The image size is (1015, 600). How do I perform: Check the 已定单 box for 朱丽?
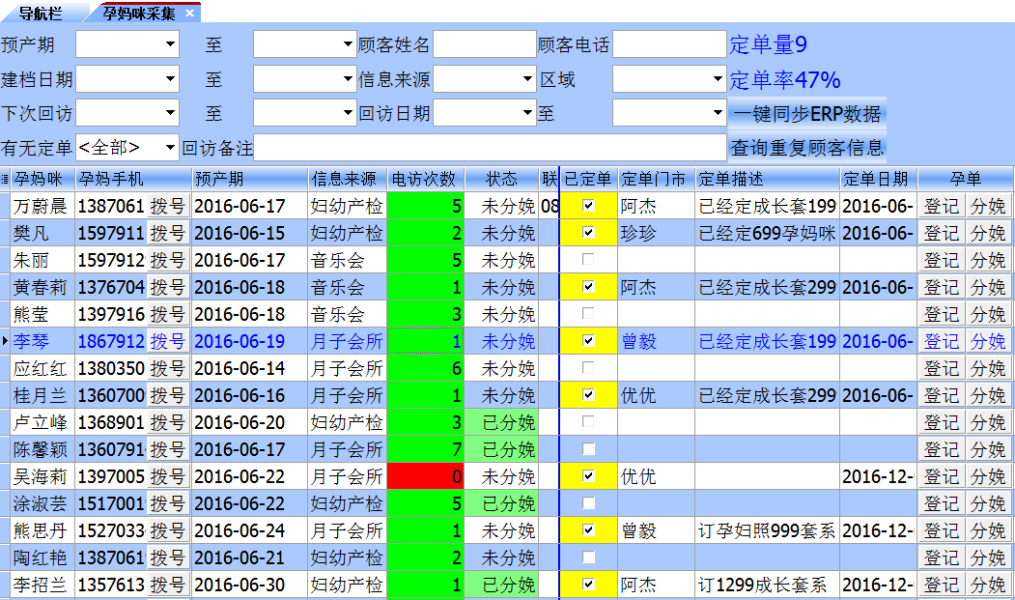pos(588,260)
